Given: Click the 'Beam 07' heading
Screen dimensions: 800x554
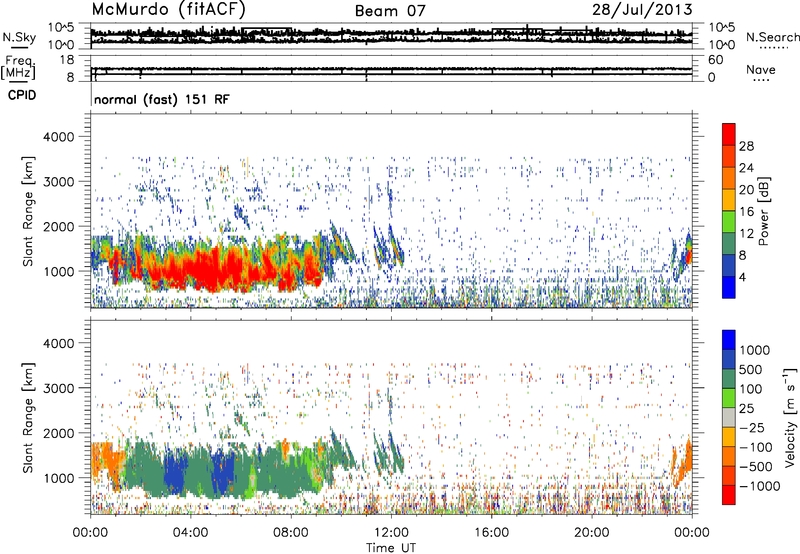Looking at the screenshot, I should pyautogui.click(x=389, y=11).
